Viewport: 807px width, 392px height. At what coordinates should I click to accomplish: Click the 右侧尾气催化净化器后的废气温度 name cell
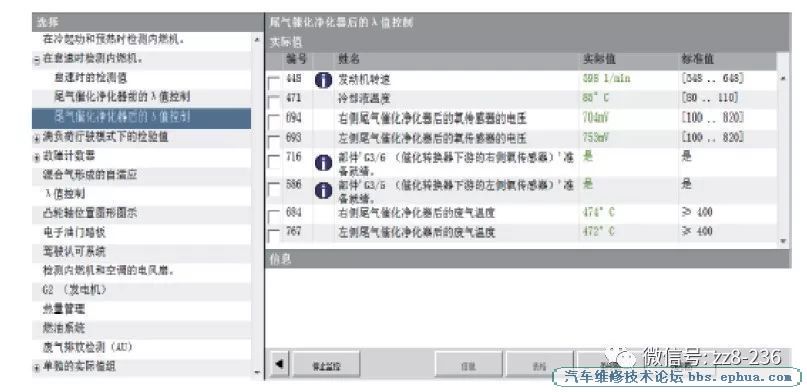click(416, 213)
